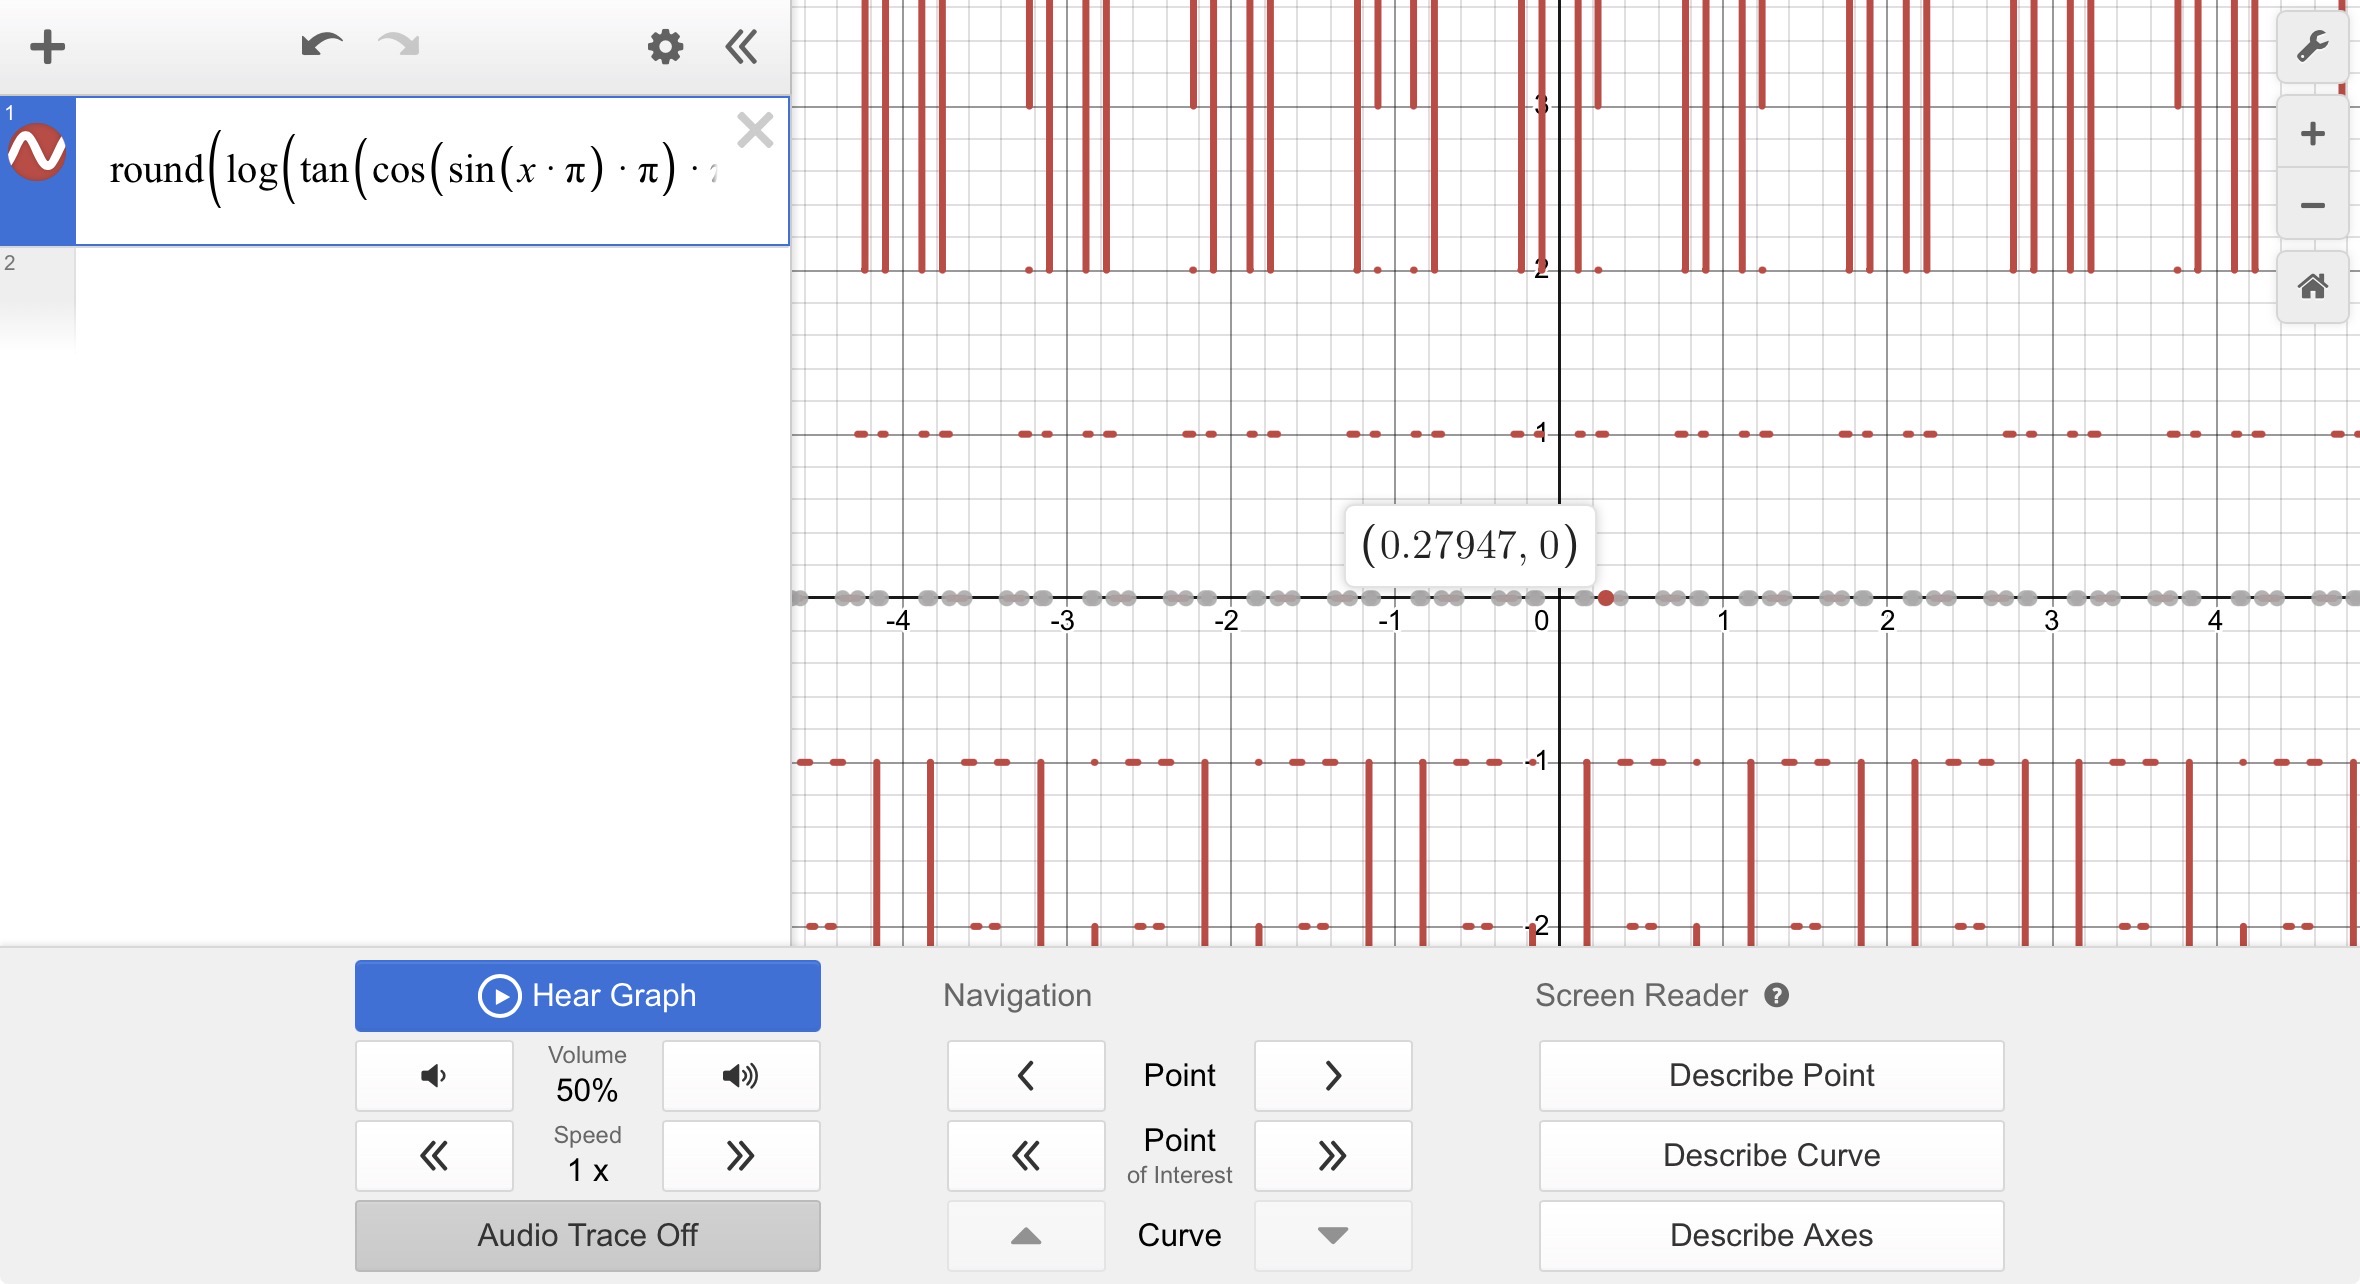The height and width of the screenshot is (1284, 2360).
Task: Toggle the Audio Trace Off button
Action: tap(588, 1236)
